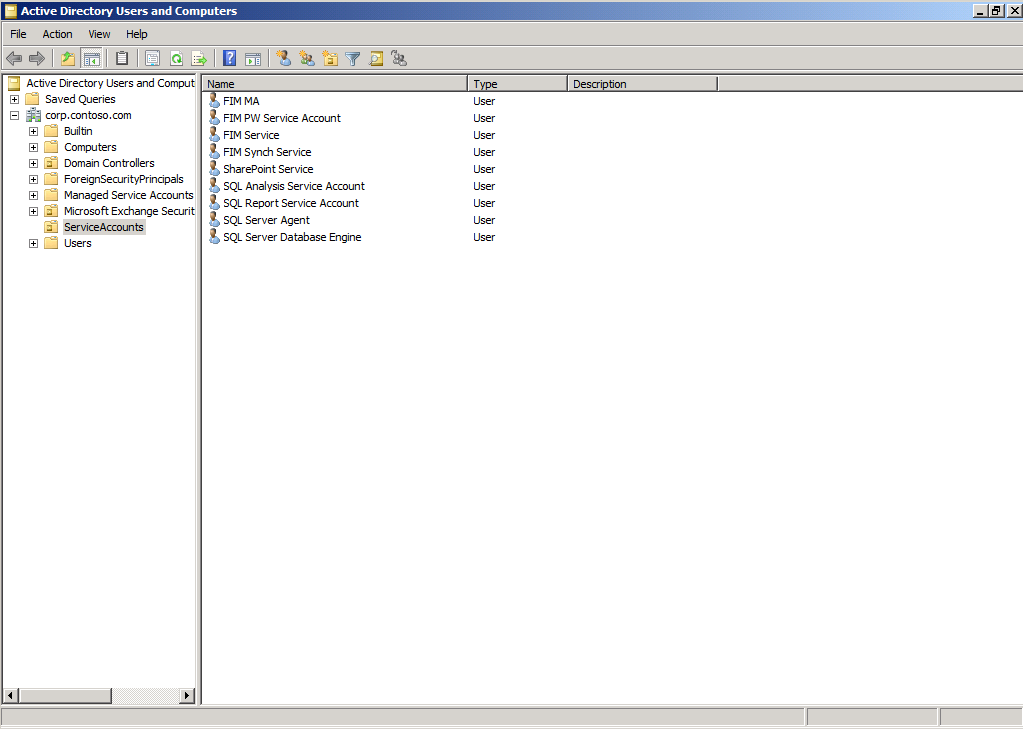
Task: Select the SQL Server Database Engine user
Action: [x=292, y=237]
